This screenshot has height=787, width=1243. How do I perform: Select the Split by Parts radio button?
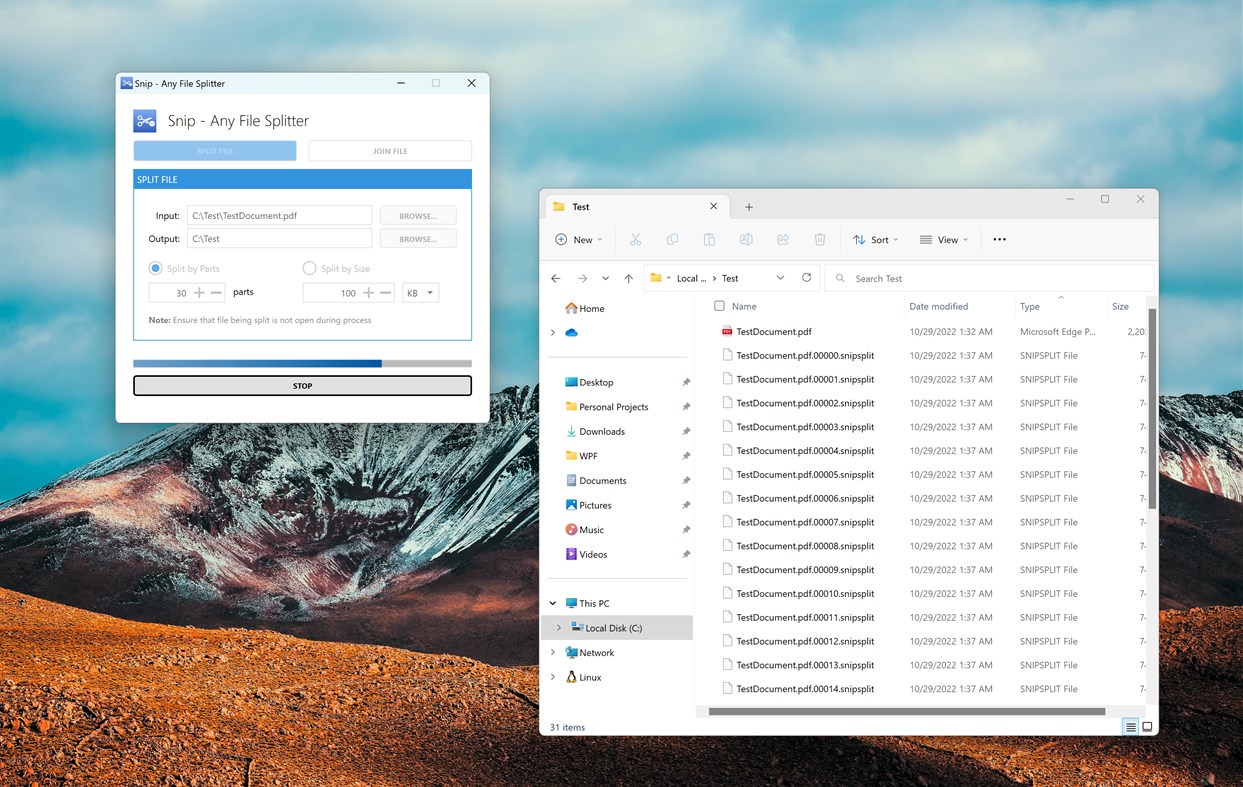(155, 268)
